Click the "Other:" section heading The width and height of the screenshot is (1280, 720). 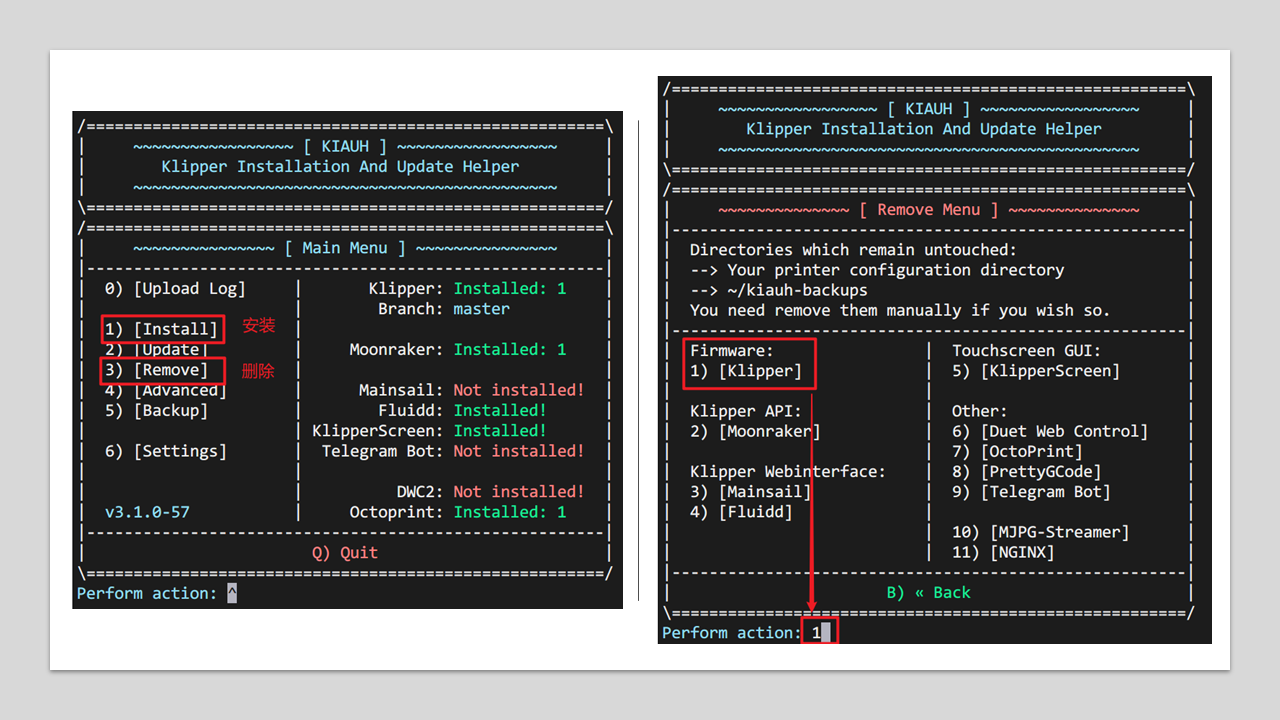979,411
